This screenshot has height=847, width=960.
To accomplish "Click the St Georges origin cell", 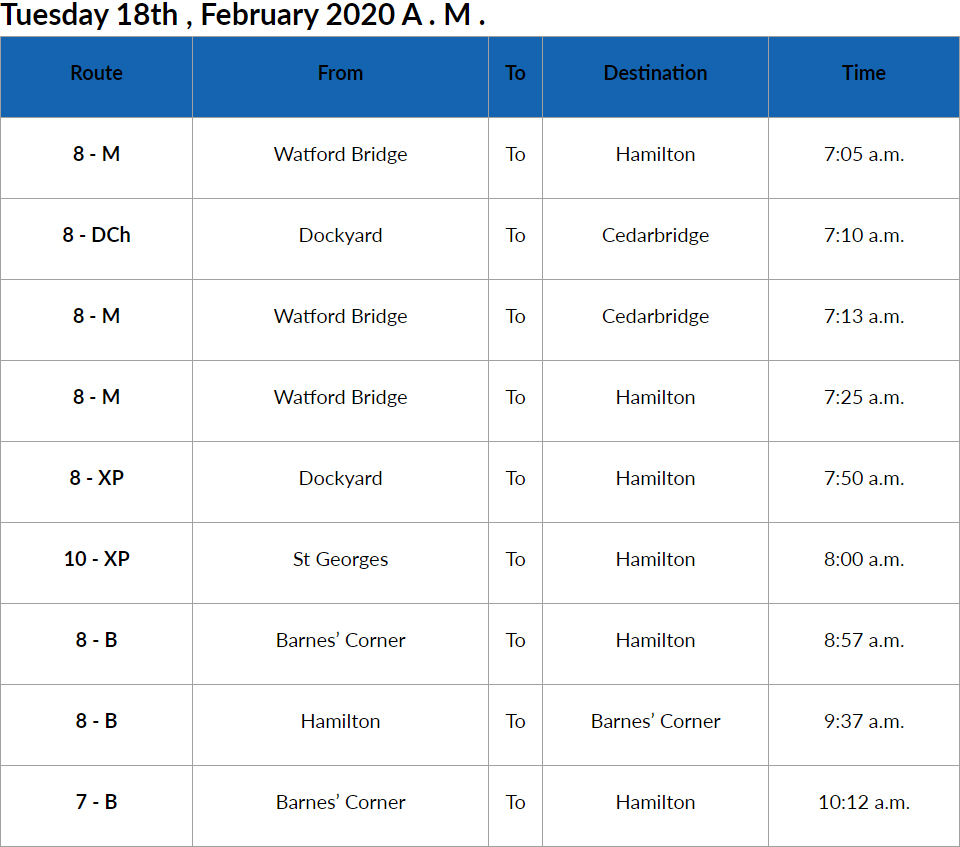I will coord(340,559).
